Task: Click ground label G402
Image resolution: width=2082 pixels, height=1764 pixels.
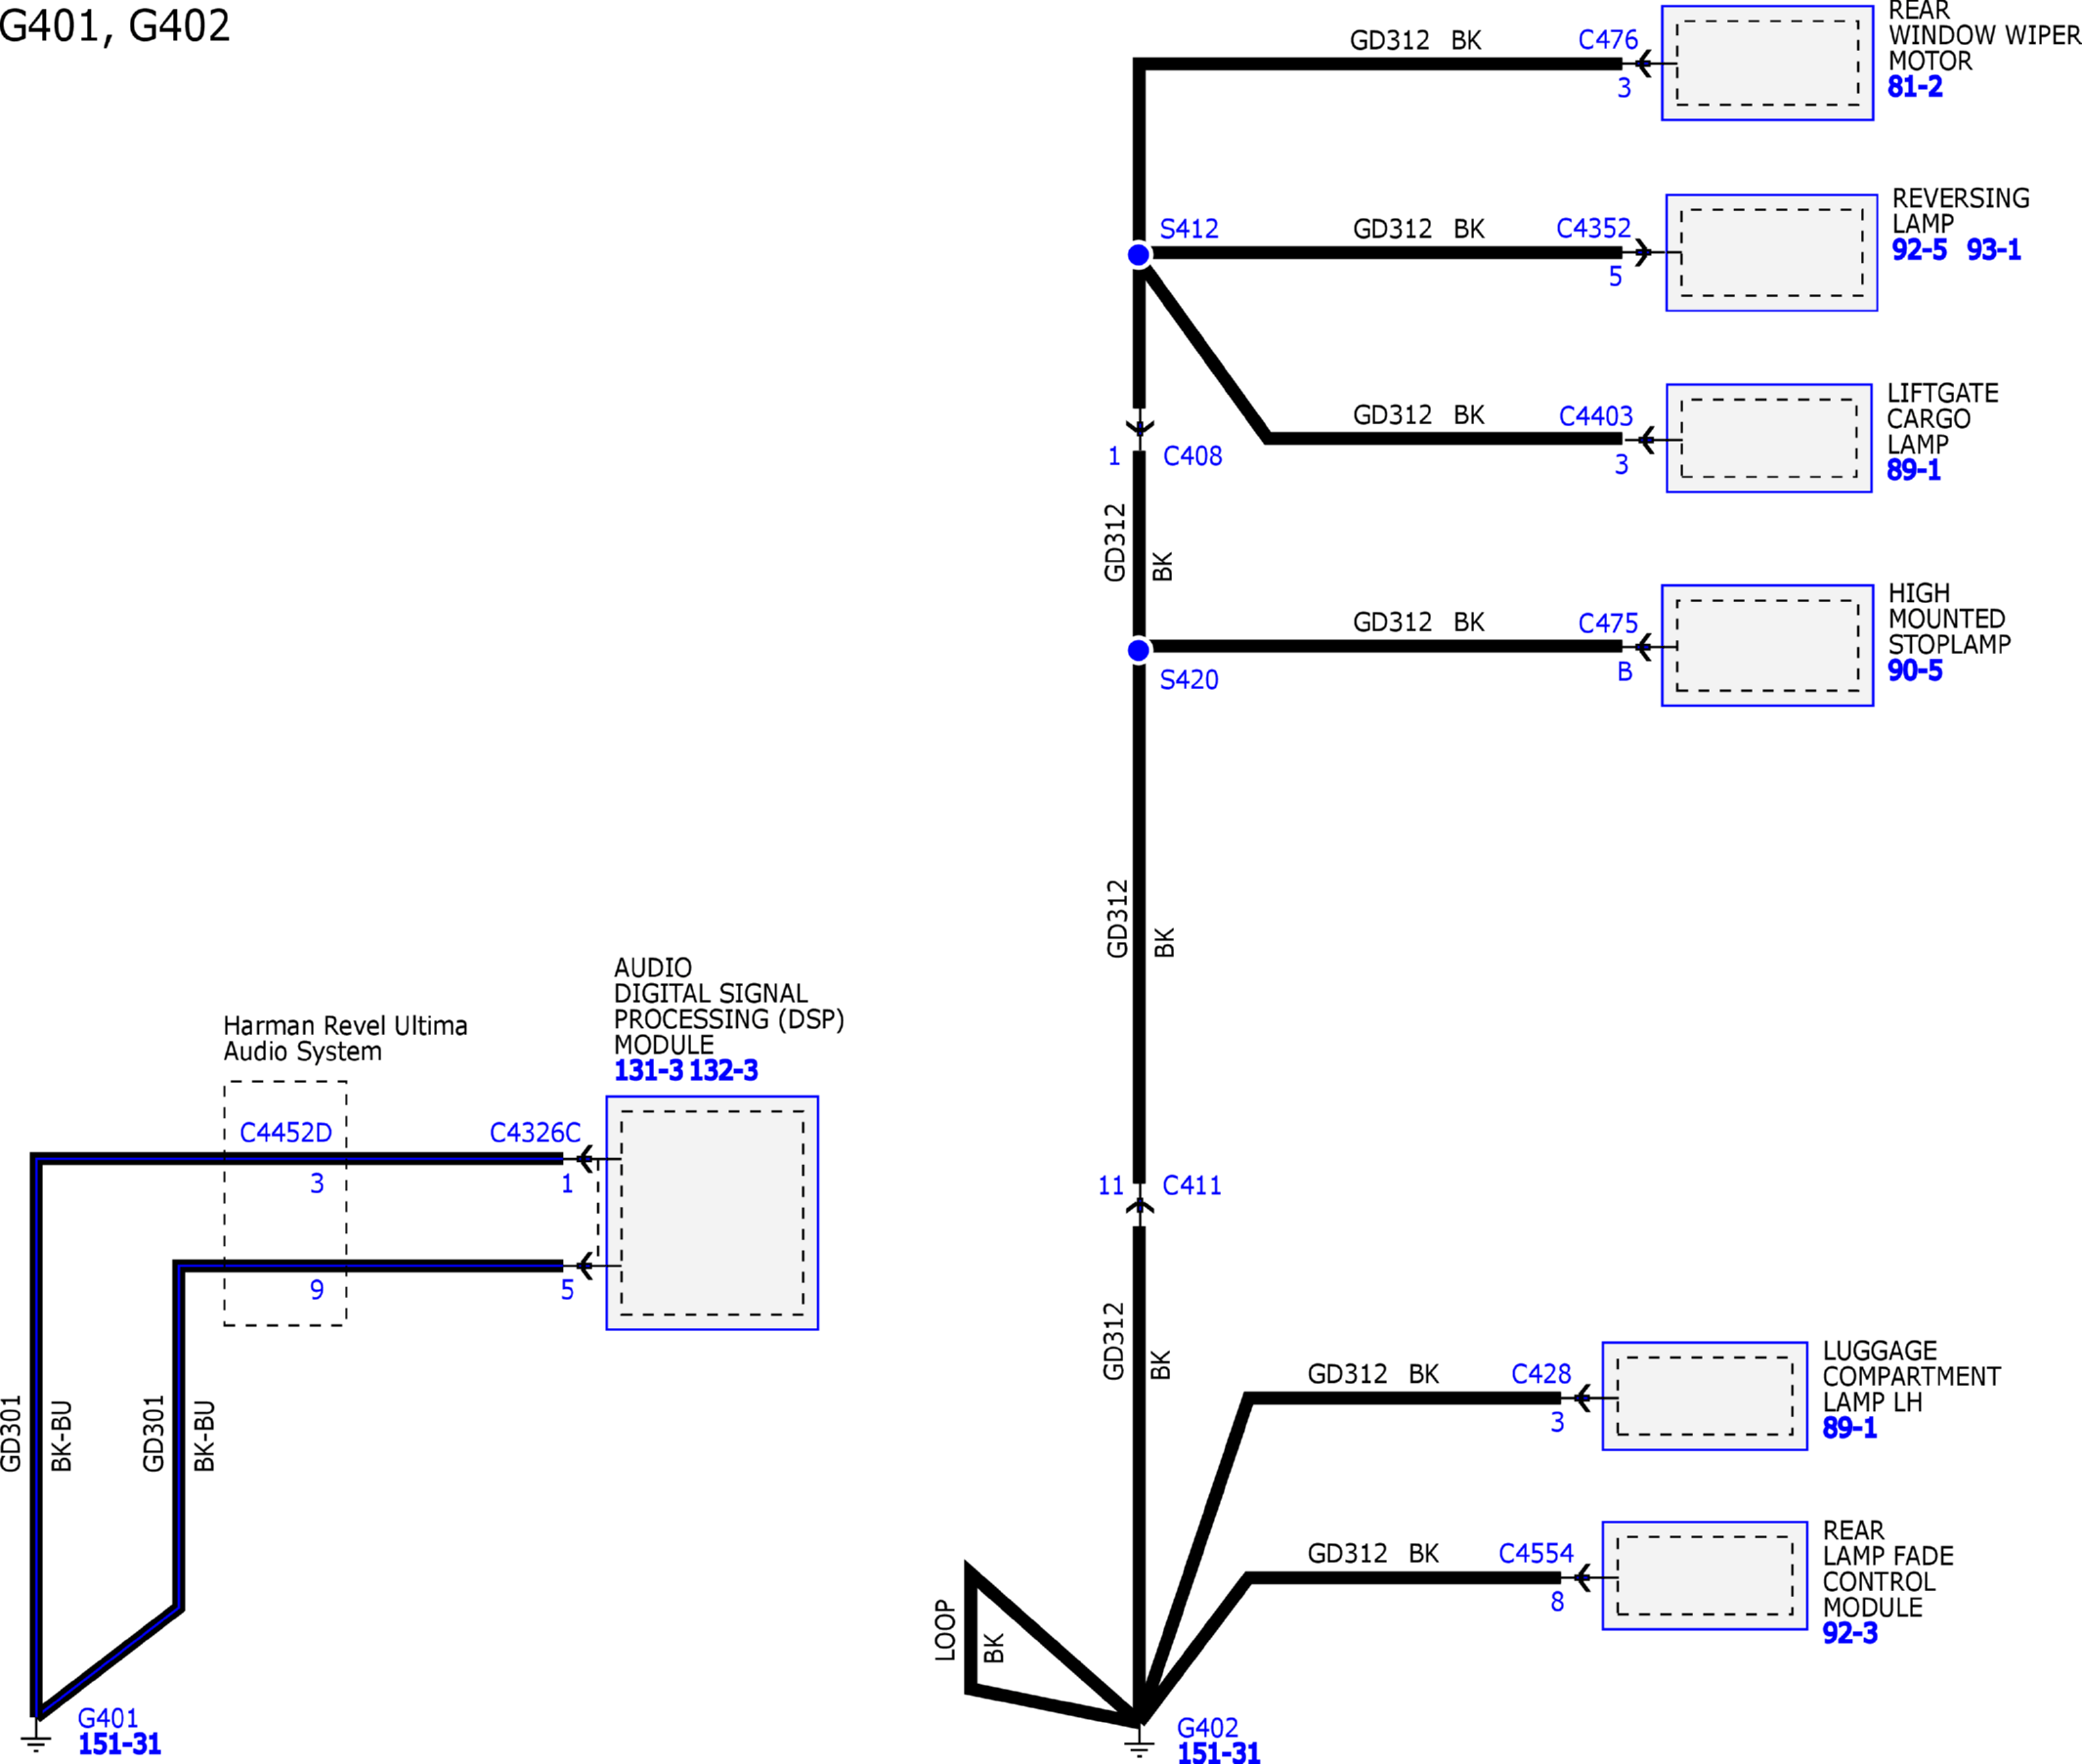Action: point(1207,1727)
